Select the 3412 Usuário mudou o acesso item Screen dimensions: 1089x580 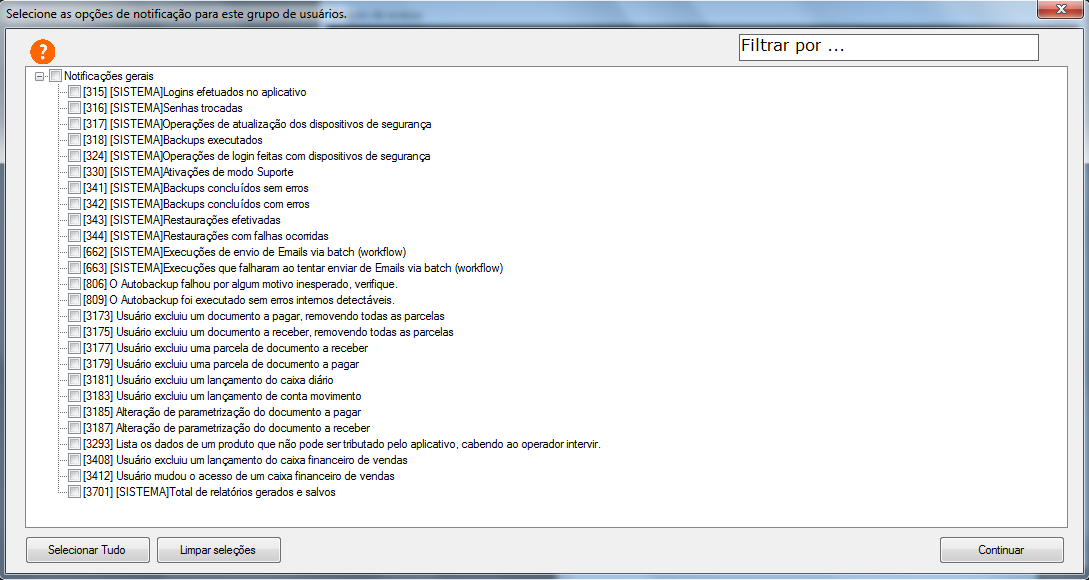[239, 476]
